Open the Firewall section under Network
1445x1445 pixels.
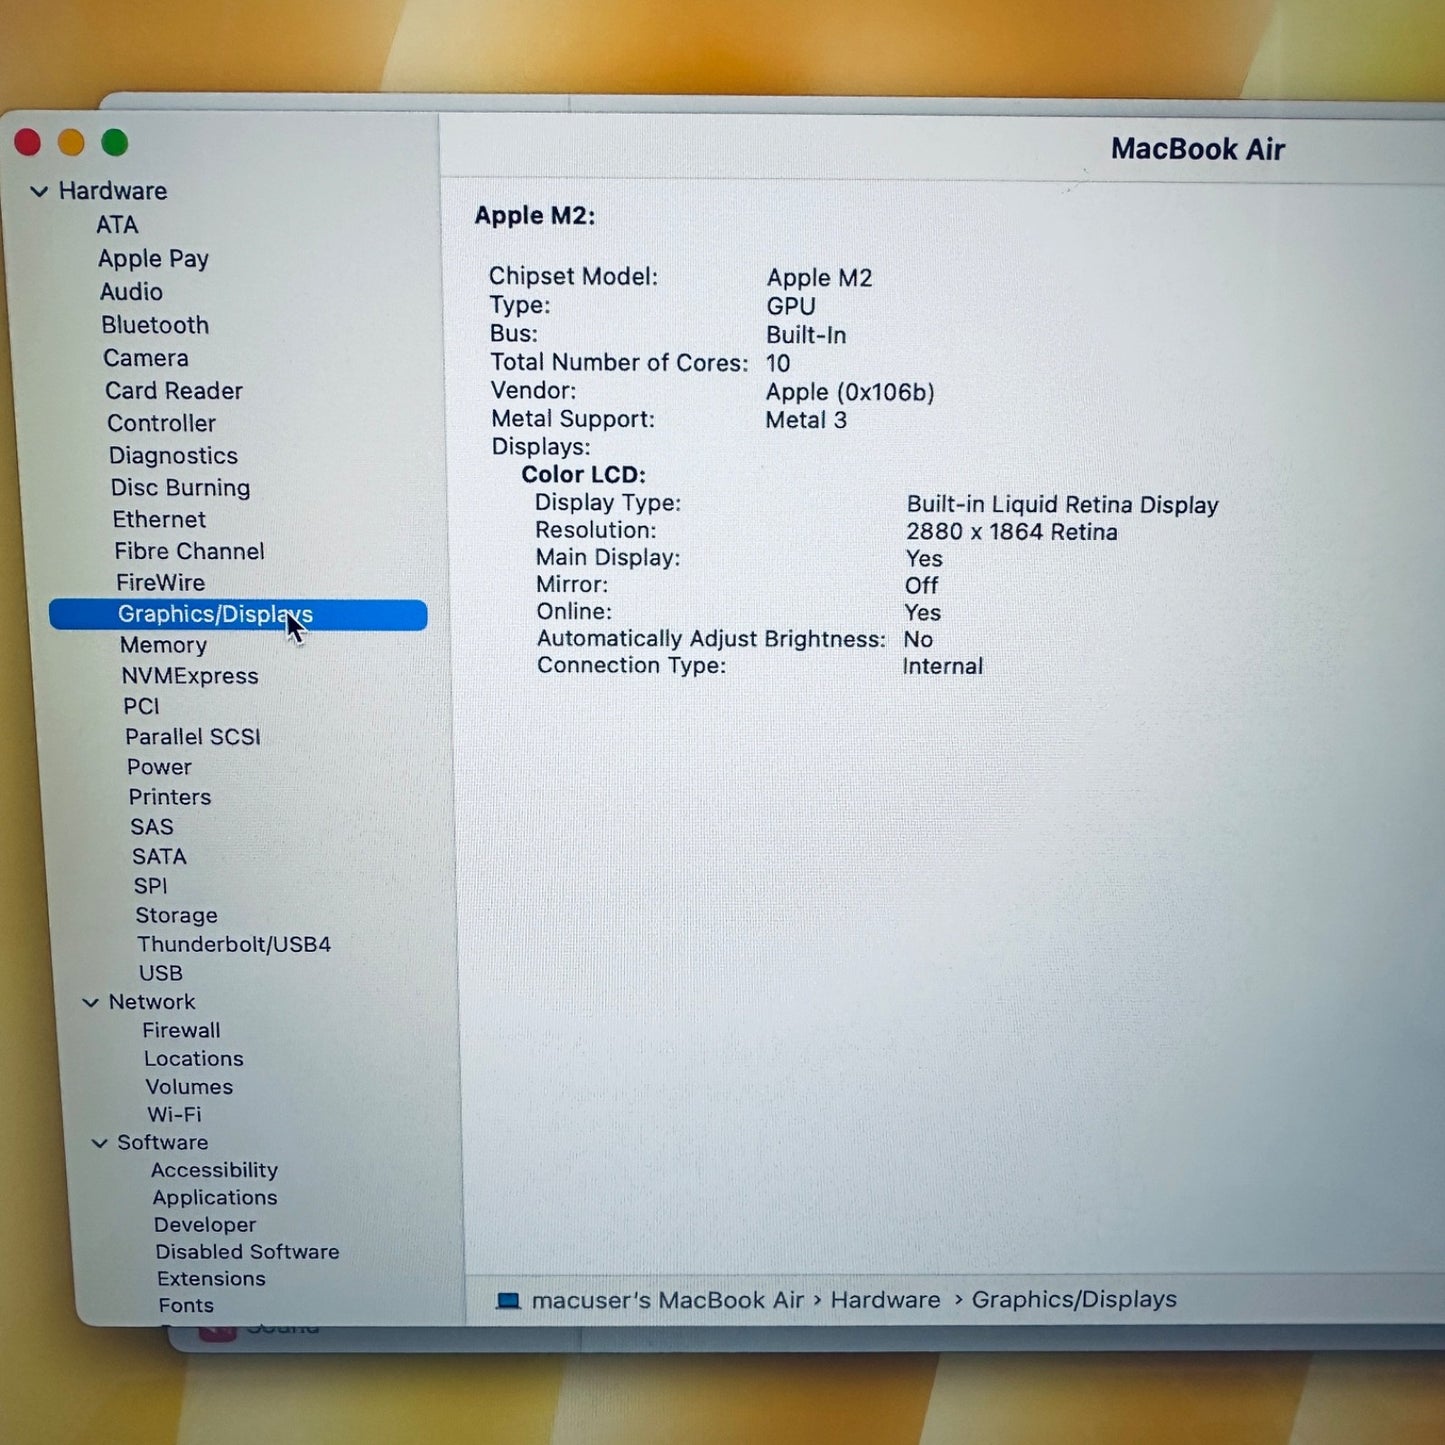pos(181,1029)
